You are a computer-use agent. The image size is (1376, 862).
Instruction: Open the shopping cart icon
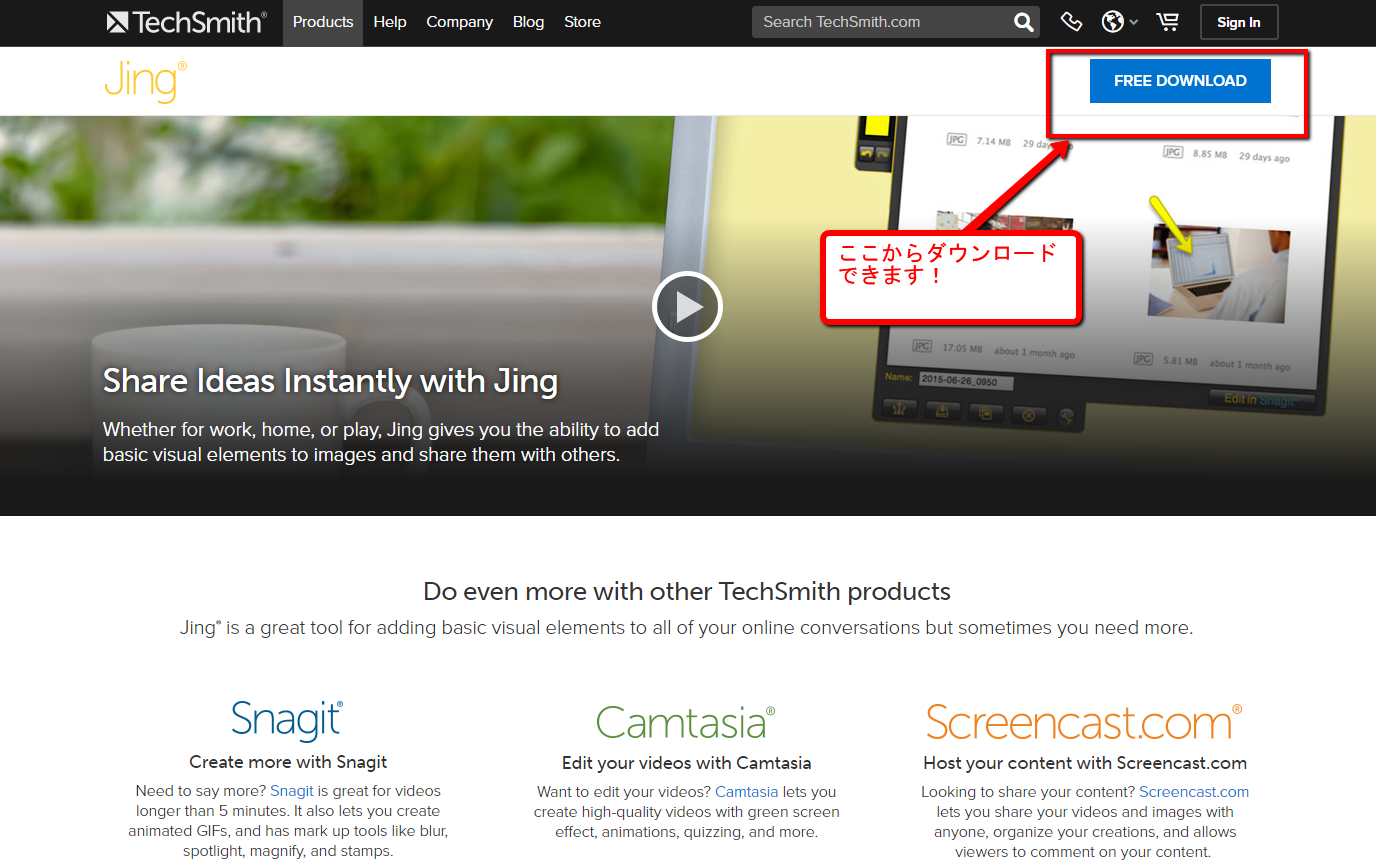coord(1167,22)
